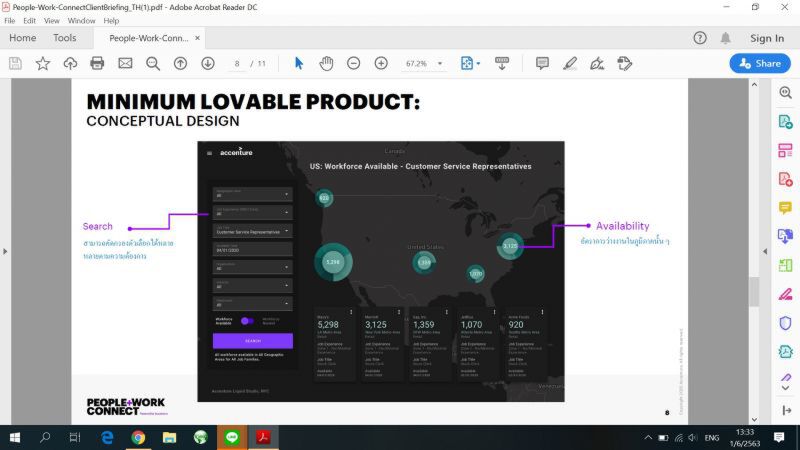
Task: Click the vertical scrollbar thumb
Action: 754,291
